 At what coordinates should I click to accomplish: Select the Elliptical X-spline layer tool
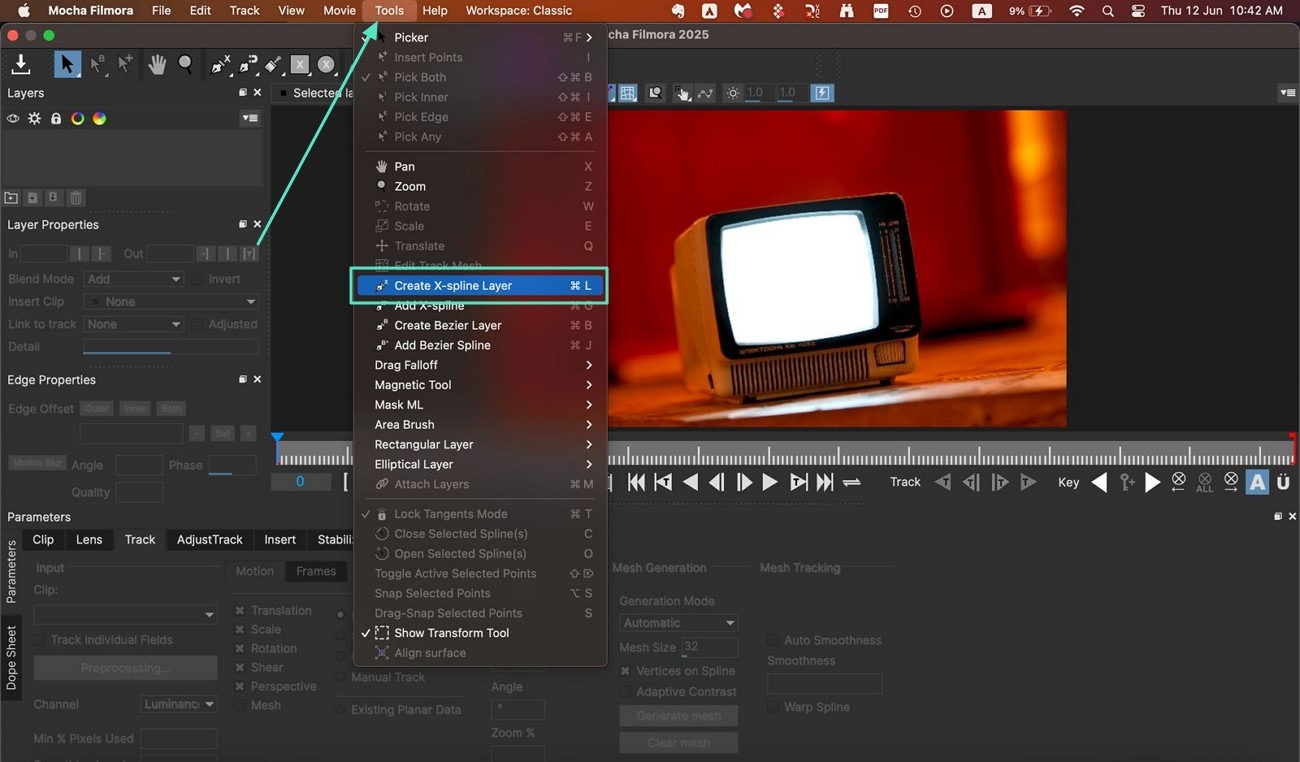pos(326,65)
